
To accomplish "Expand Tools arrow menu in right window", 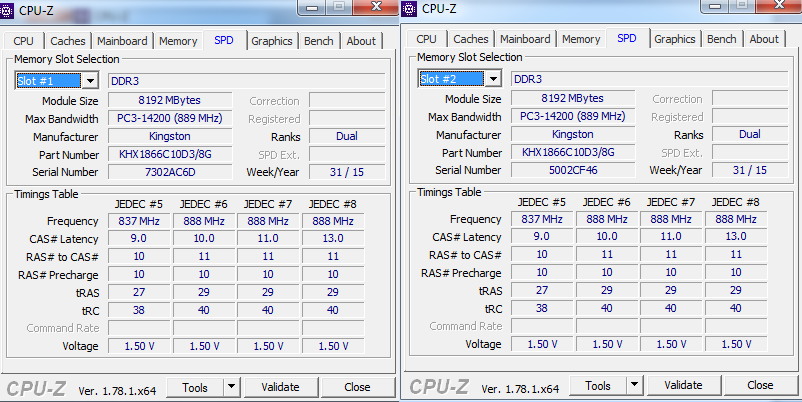I will [x=634, y=385].
